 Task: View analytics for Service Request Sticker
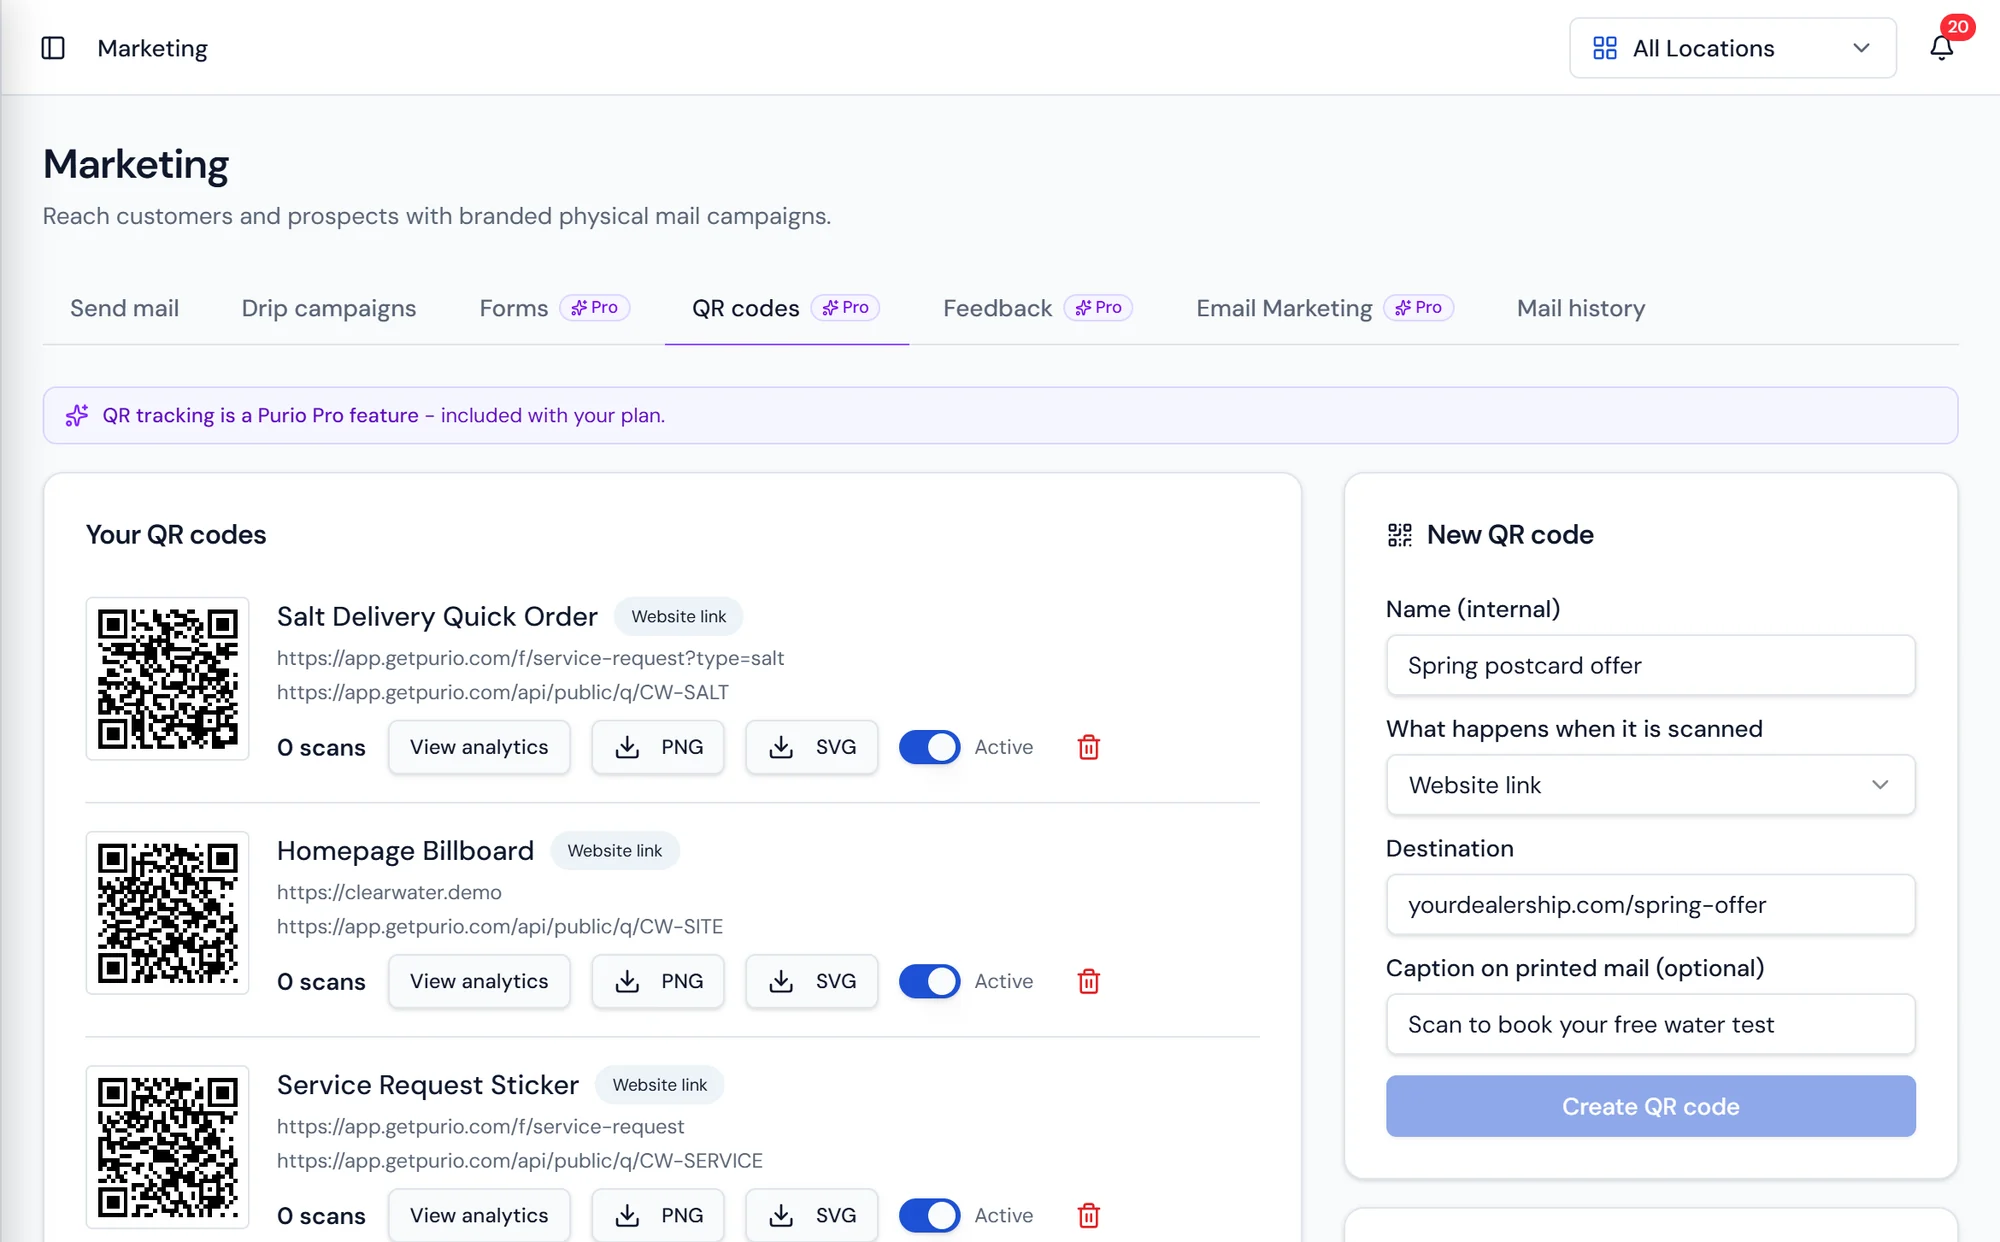[479, 1215]
